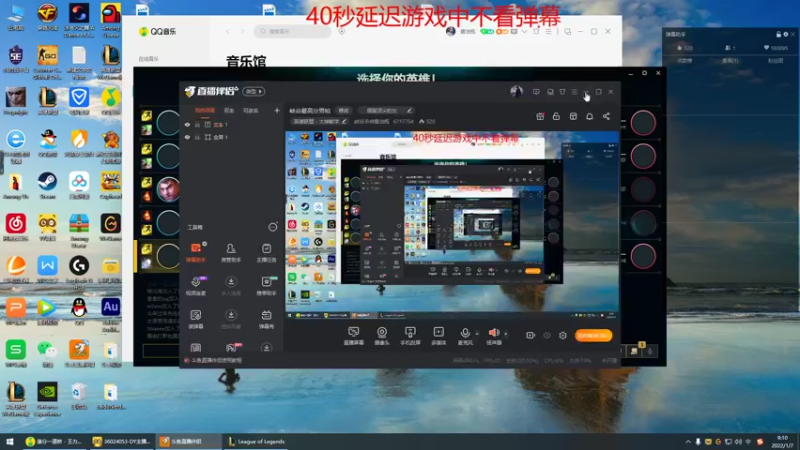The image size is (800, 450).
Task: Open stream settings gear next to start button
Action: pyautogui.click(x=563, y=335)
